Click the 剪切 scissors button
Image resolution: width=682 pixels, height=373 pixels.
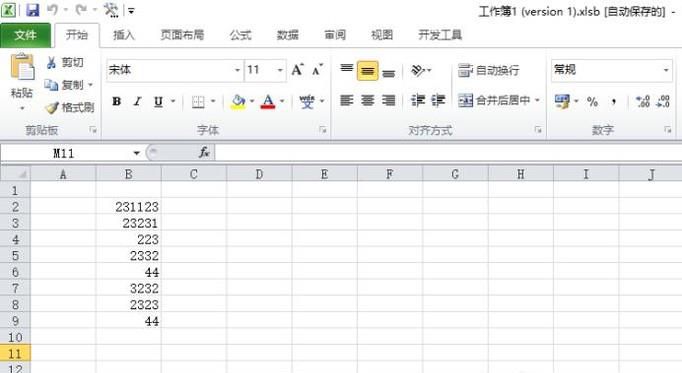65,63
